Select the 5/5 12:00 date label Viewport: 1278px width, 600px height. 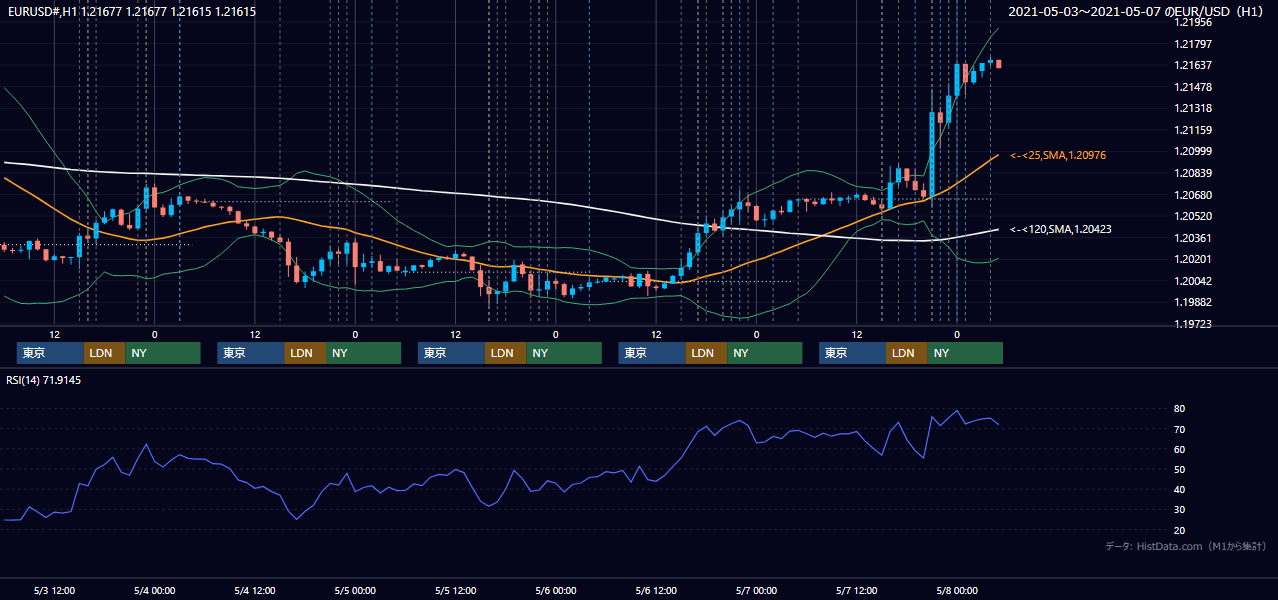tap(456, 590)
